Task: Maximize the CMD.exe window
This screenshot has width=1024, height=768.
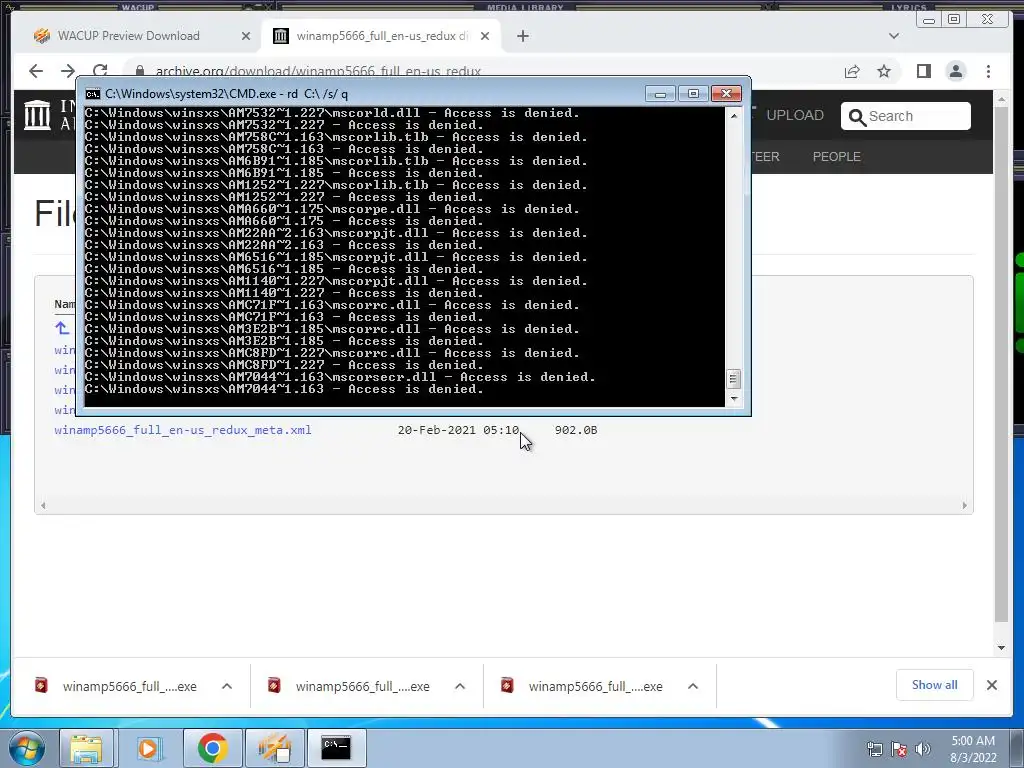Action: coord(693,94)
